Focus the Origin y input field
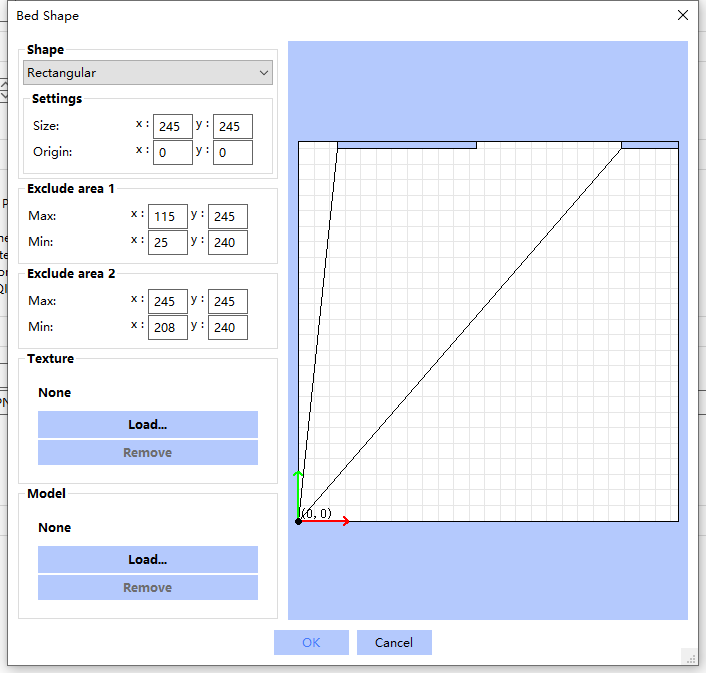Viewport: 706px width, 673px height. (x=232, y=152)
